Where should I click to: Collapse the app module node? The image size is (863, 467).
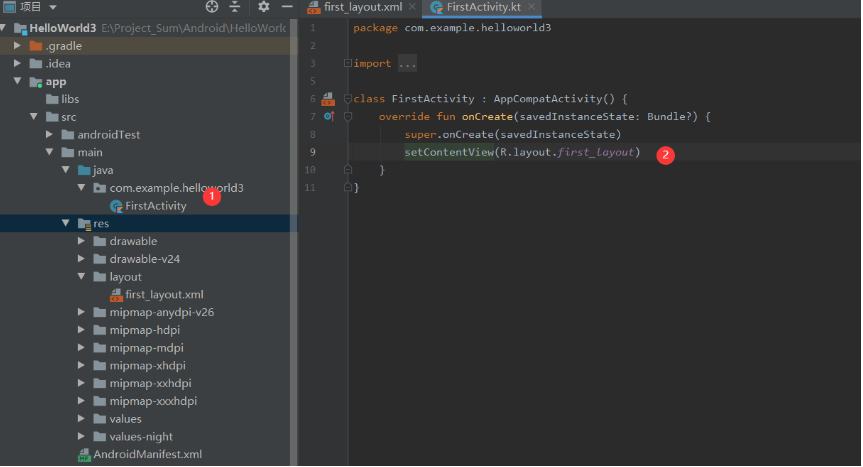coord(17,81)
